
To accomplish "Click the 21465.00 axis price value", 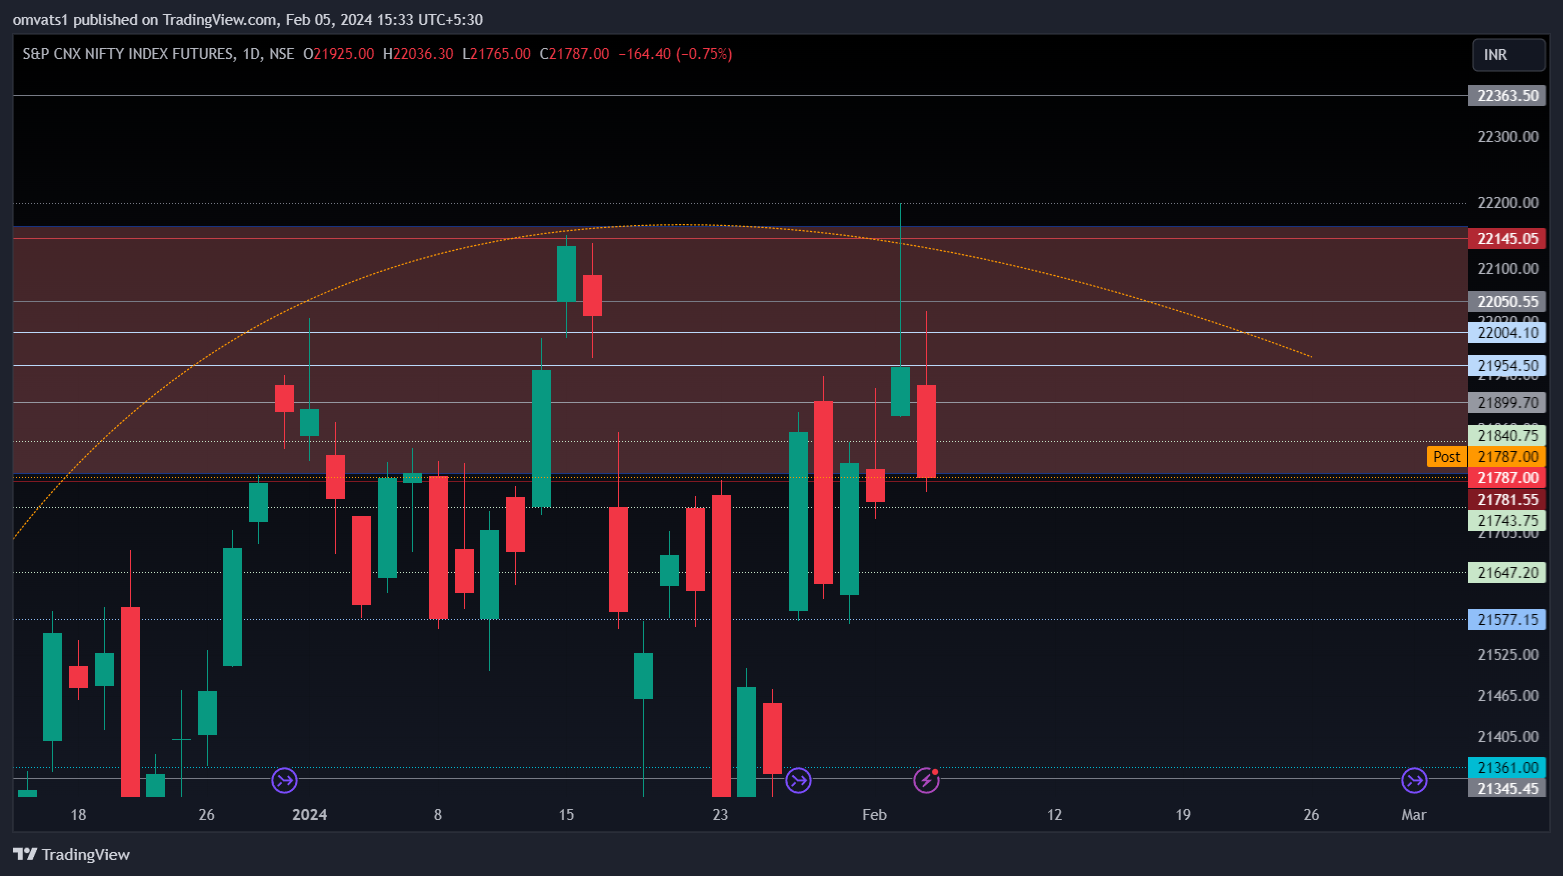I will 1507,696.
